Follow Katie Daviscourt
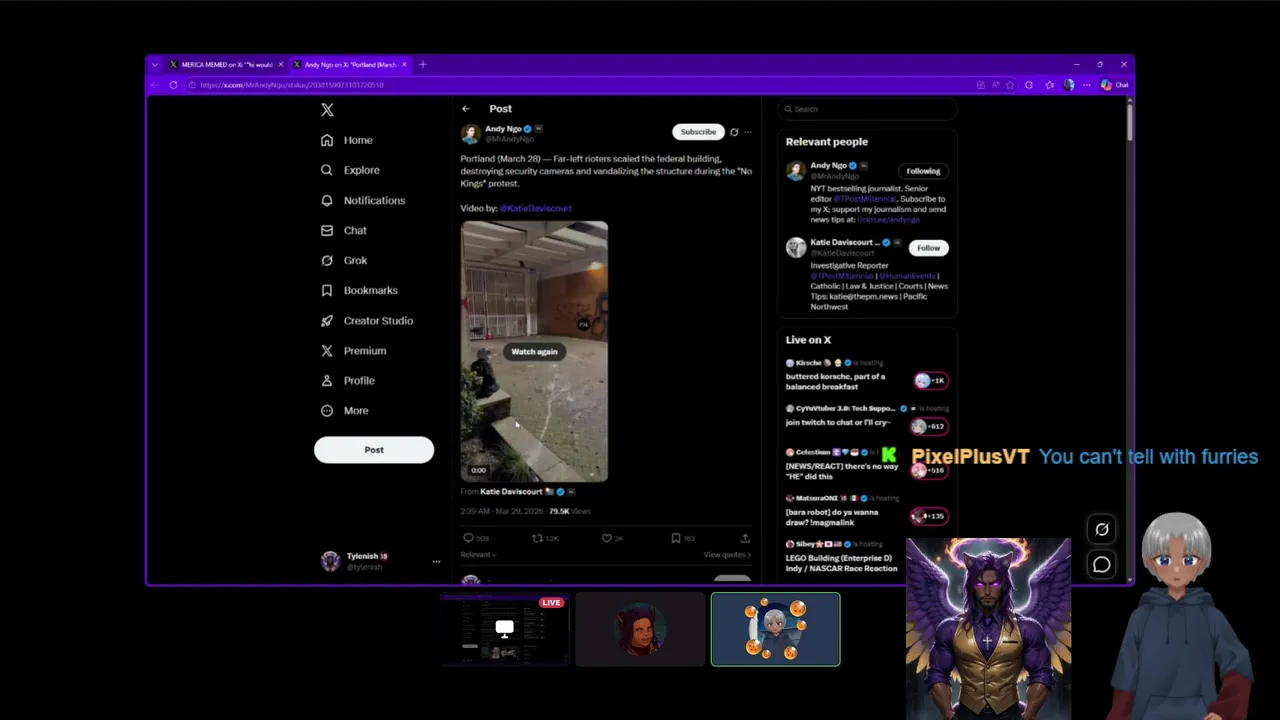This screenshot has width=1280, height=720. 928,248
